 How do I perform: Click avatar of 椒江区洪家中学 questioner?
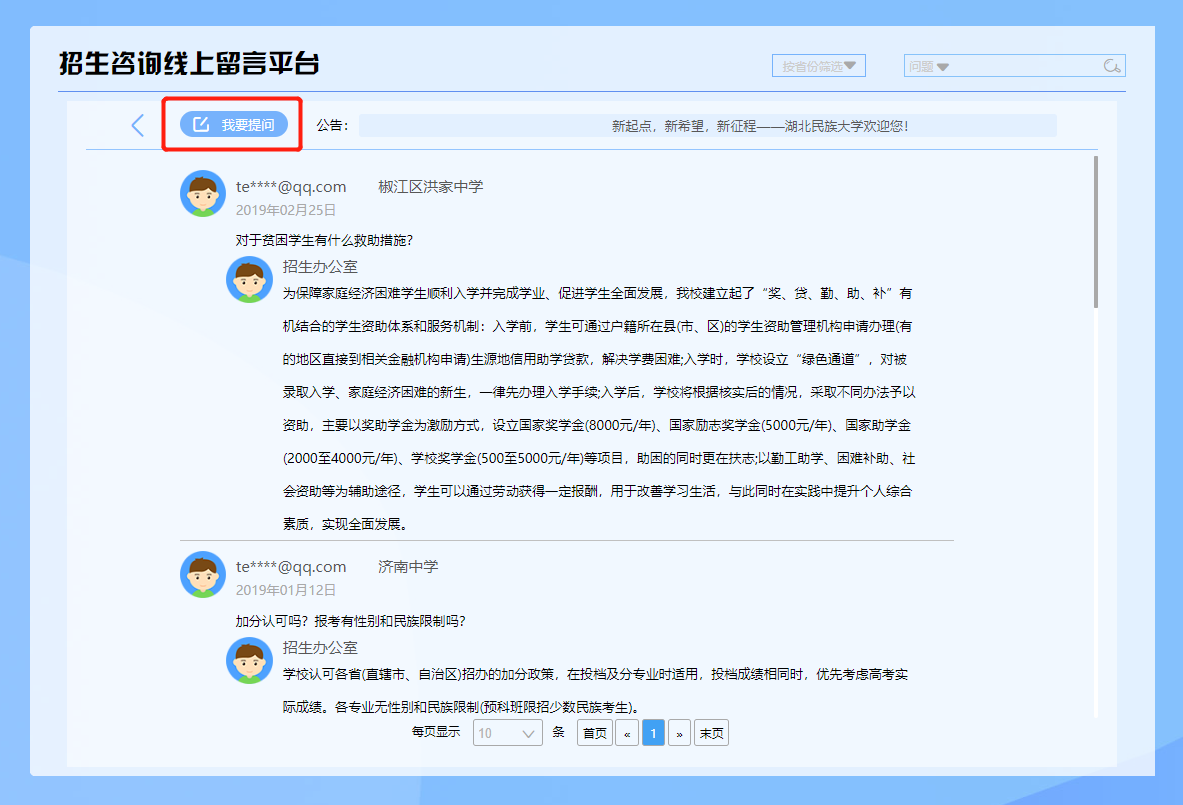[x=203, y=193]
